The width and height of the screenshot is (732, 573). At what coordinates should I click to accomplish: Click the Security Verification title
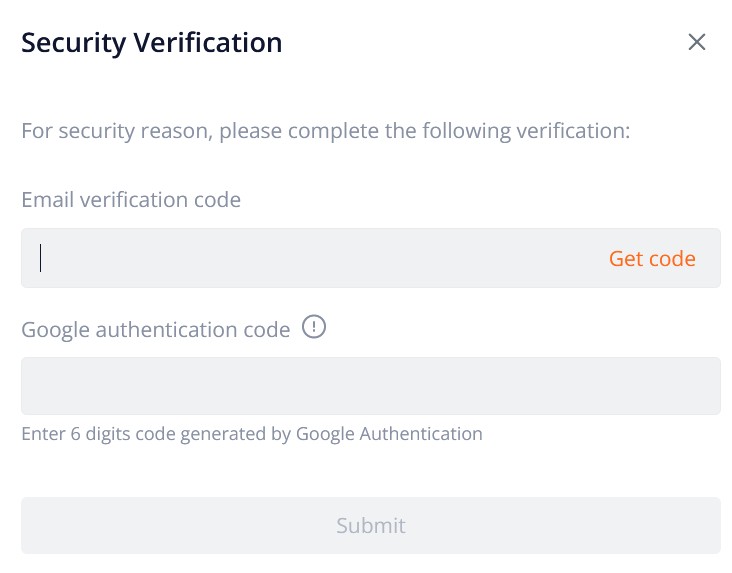(152, 43)
